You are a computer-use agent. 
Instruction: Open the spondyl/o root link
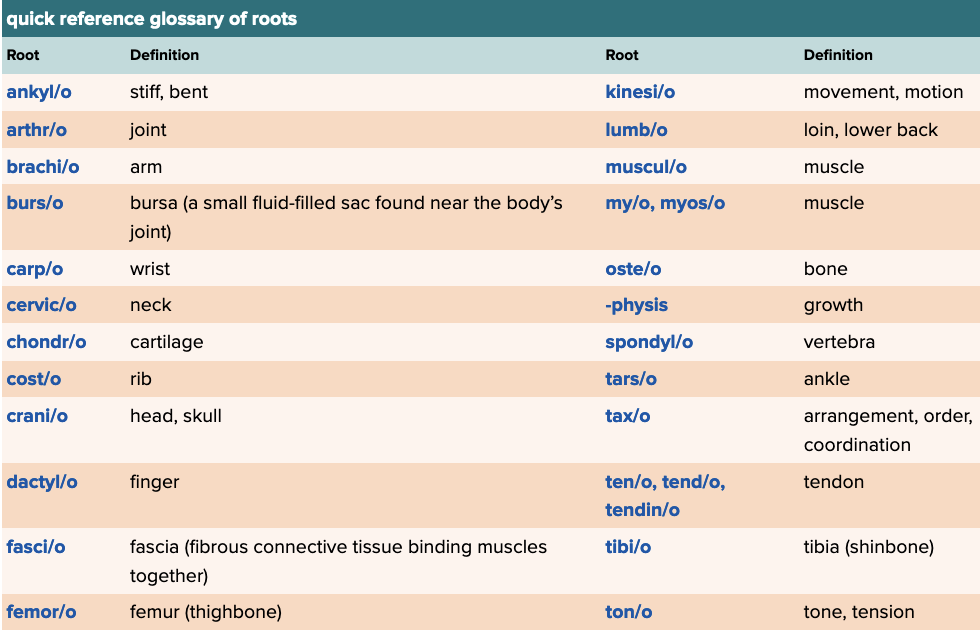coord(649,342)
